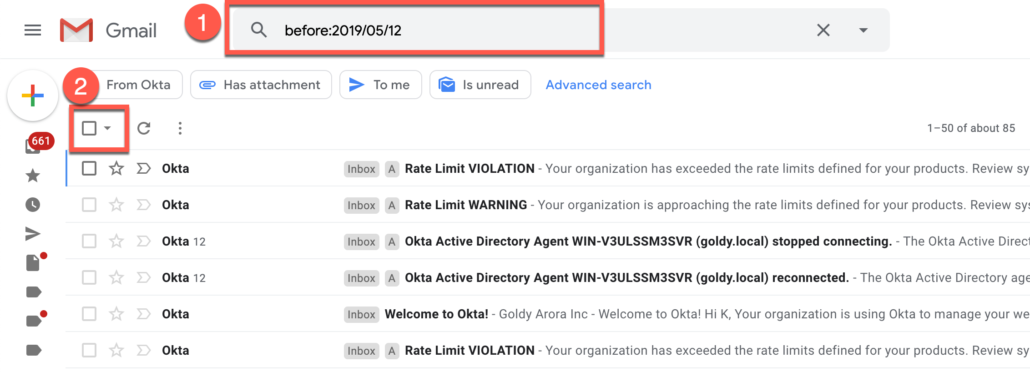
Task: Star the first Rate Limit VIOLATION email
Action: (116, 169)
